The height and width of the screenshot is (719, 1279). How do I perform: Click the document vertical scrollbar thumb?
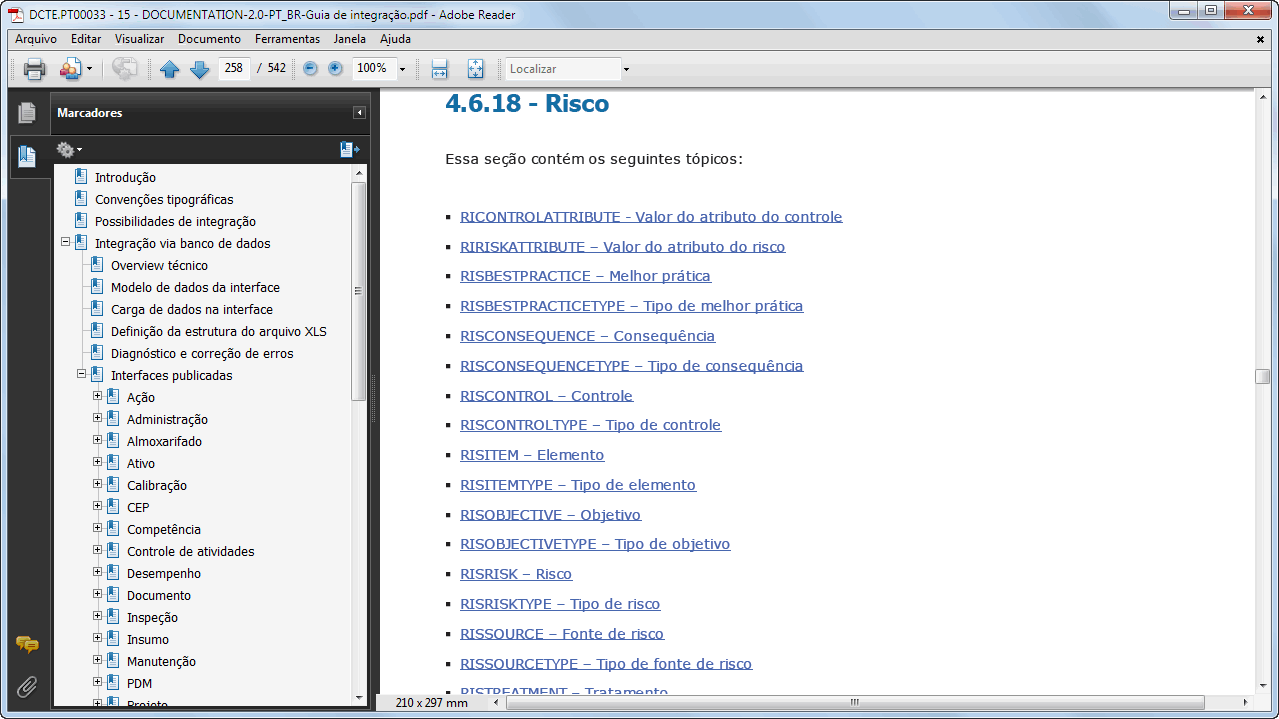(1263, 376)
